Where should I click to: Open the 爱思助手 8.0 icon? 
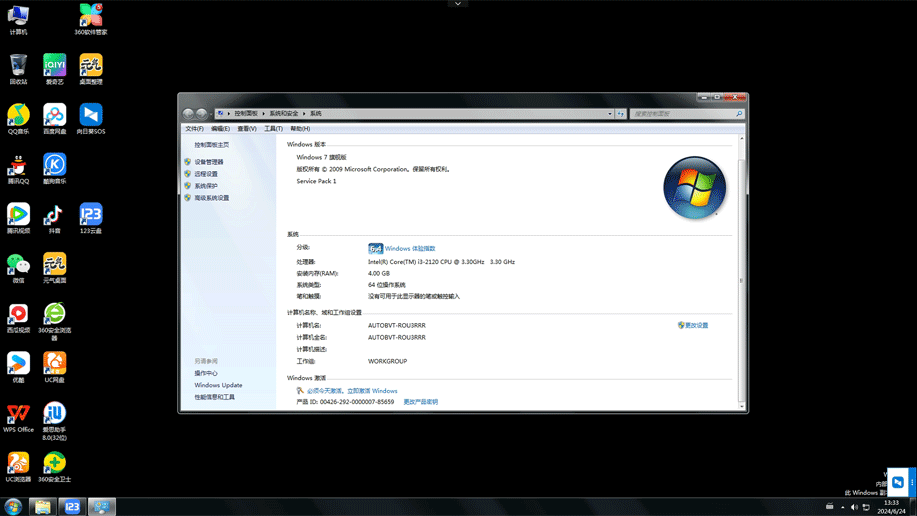54,421
